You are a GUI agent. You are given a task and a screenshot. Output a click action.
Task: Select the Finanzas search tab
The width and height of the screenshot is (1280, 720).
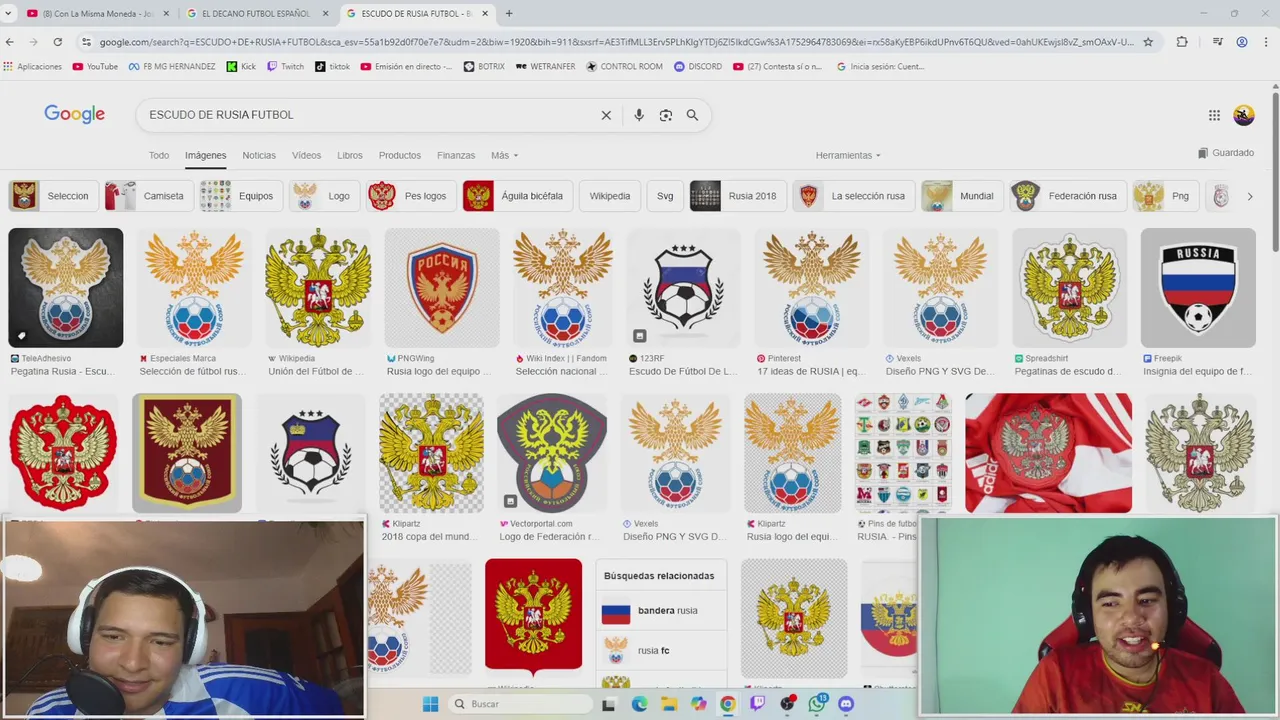tap(456, 155)
